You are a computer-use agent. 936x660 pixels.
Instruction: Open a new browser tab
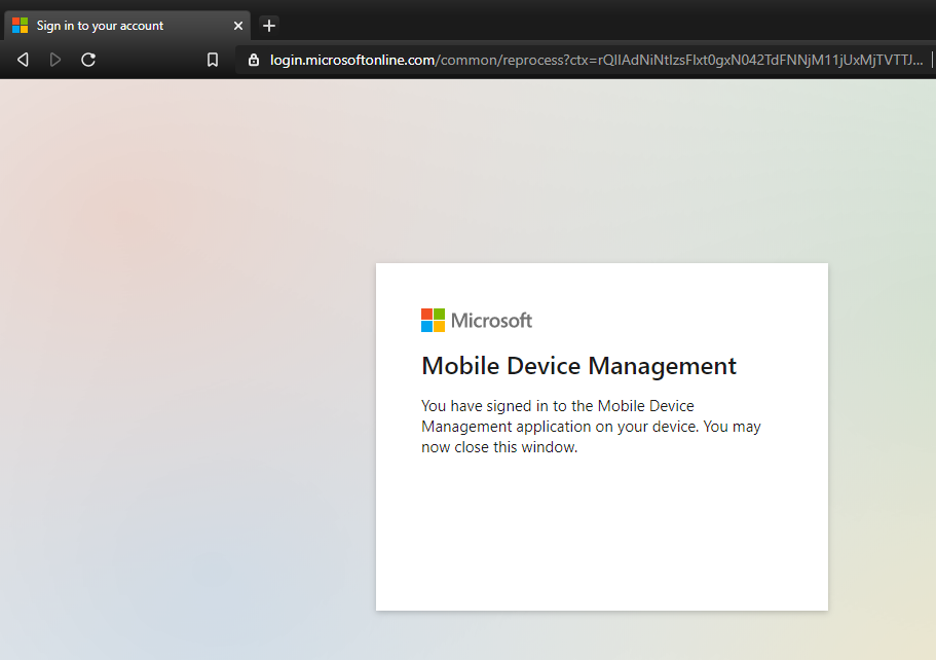tap(269, 26)
